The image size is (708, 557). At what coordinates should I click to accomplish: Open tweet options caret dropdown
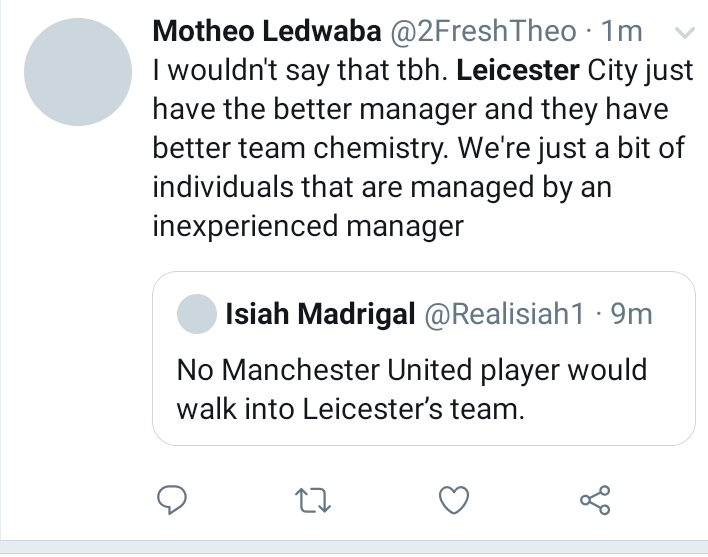(x=685, y=33)
